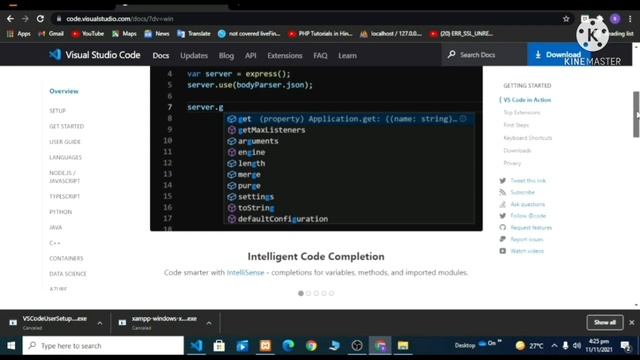Click the Search Docs field

pos(484,55)
